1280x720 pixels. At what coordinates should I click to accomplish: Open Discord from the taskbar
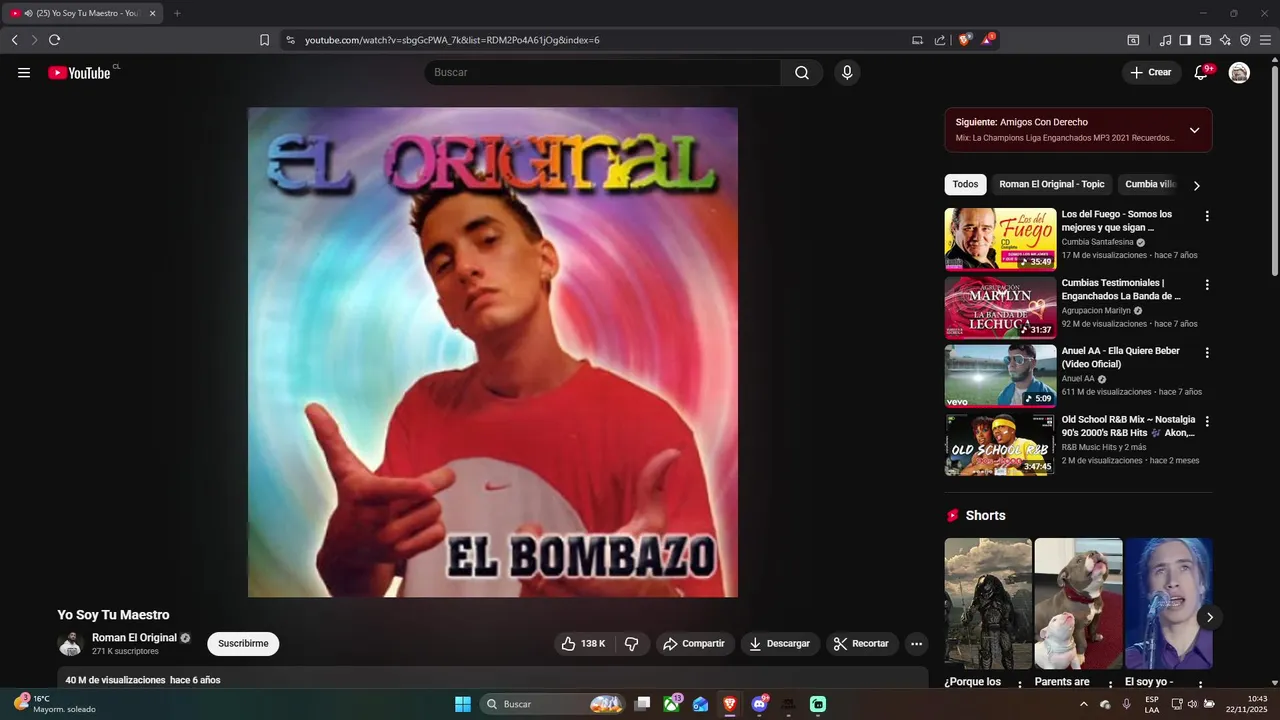pyautogui.click(x=760, y=704)
